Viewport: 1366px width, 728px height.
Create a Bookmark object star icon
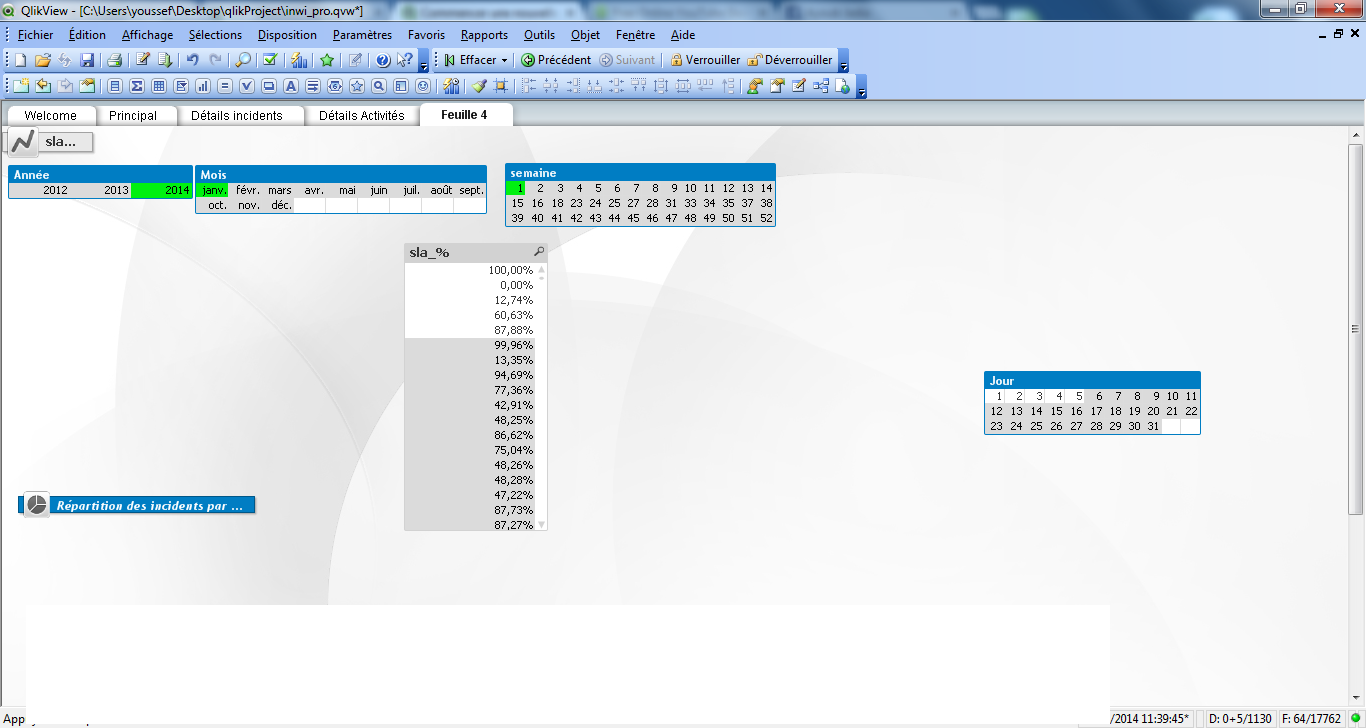tap(356, 86)
